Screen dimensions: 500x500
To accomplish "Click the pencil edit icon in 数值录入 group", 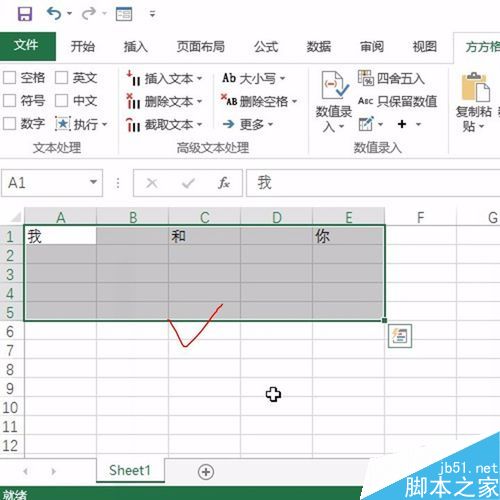I will click(366, 124).
